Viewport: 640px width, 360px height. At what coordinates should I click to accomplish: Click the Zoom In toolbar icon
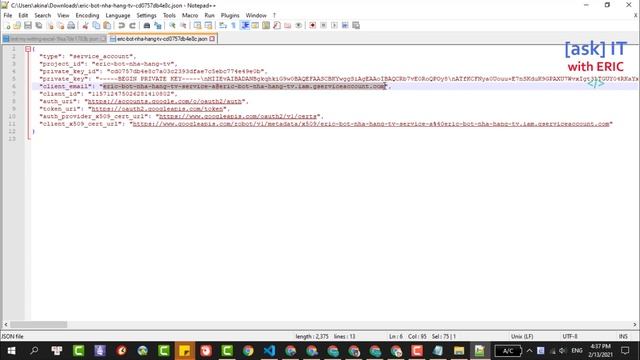[172, 25]
